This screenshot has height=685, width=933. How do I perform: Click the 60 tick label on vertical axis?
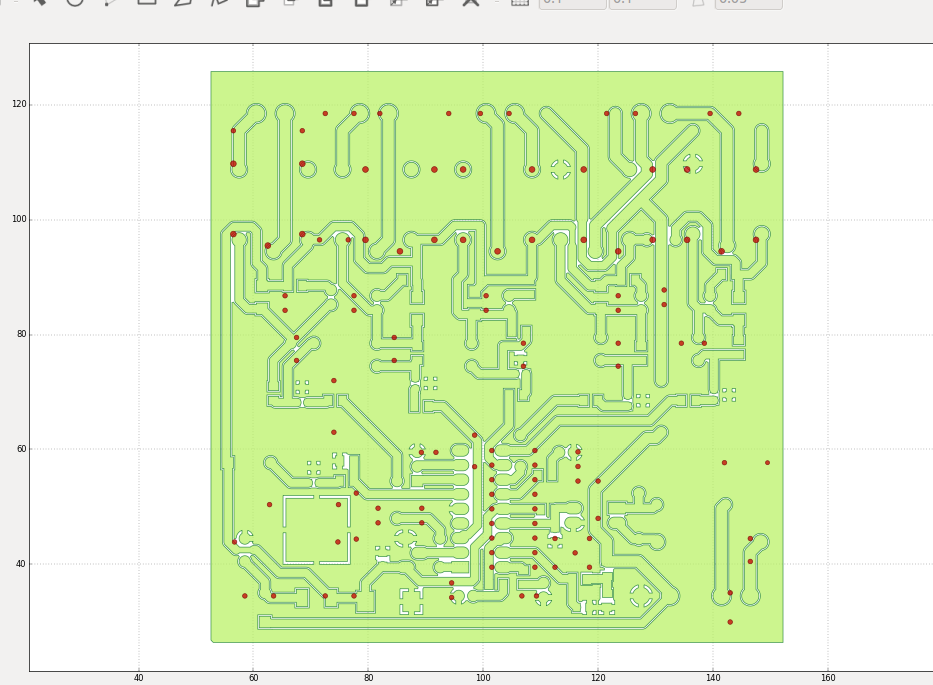(x=21, y=449)
